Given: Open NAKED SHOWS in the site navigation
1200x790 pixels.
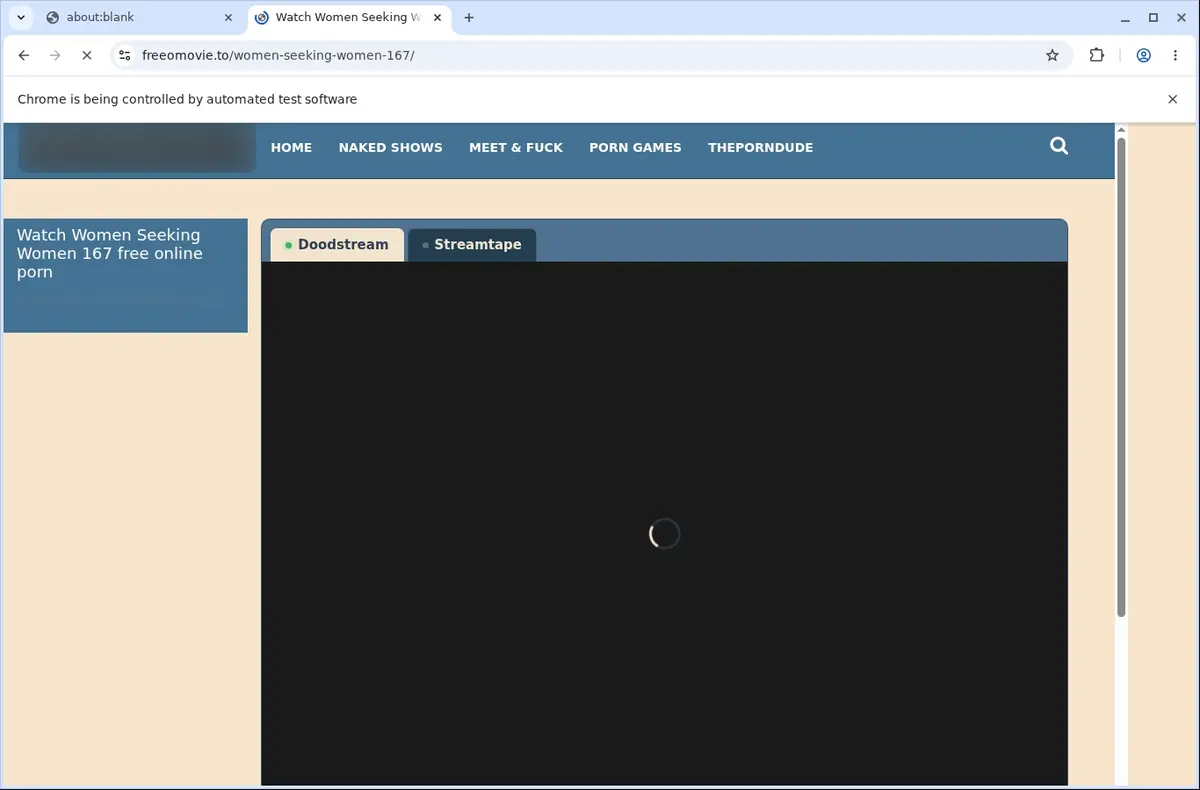Looking at the screenshot, I should [x=390, y=147].
